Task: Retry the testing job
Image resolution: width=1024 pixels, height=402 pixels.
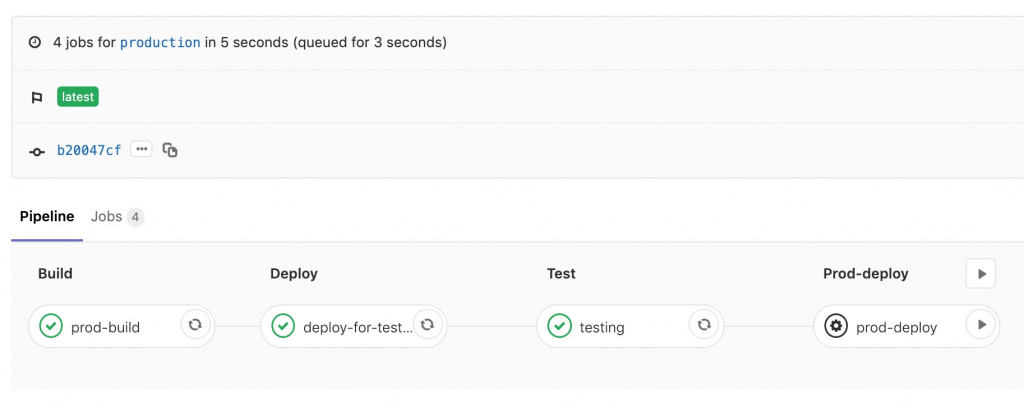Action: (704, 325)
